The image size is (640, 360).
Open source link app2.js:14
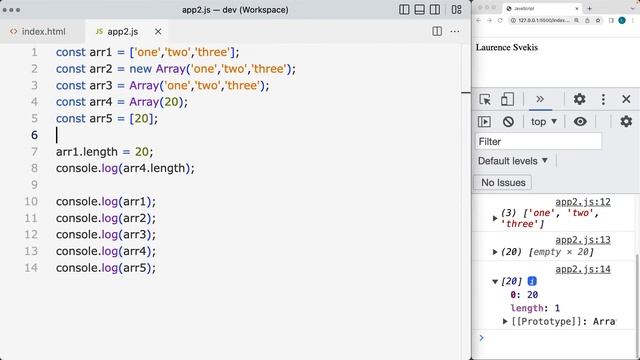point(583,269)
